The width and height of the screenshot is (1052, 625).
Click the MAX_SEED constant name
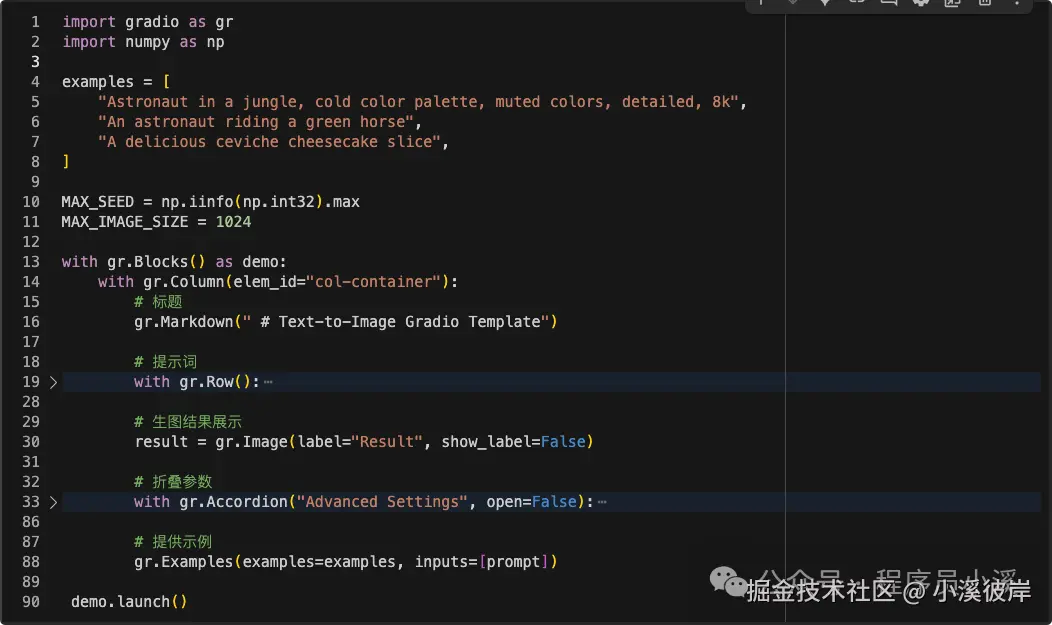pyautogui.click(x=98, y=202)
